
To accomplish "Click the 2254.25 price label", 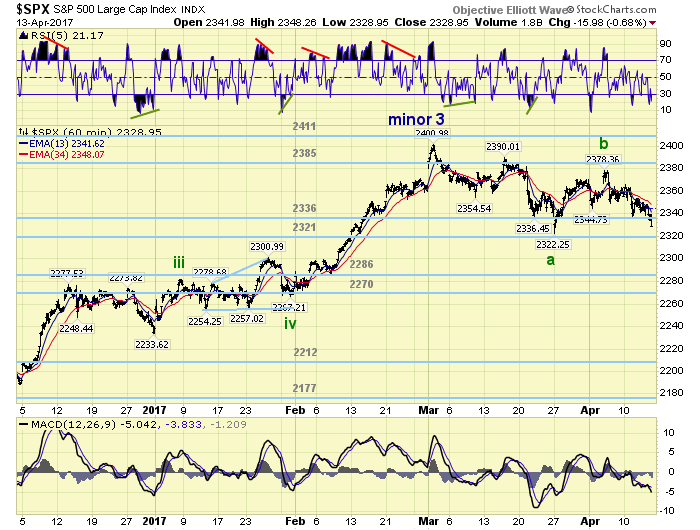I will [x=205, y=321].
